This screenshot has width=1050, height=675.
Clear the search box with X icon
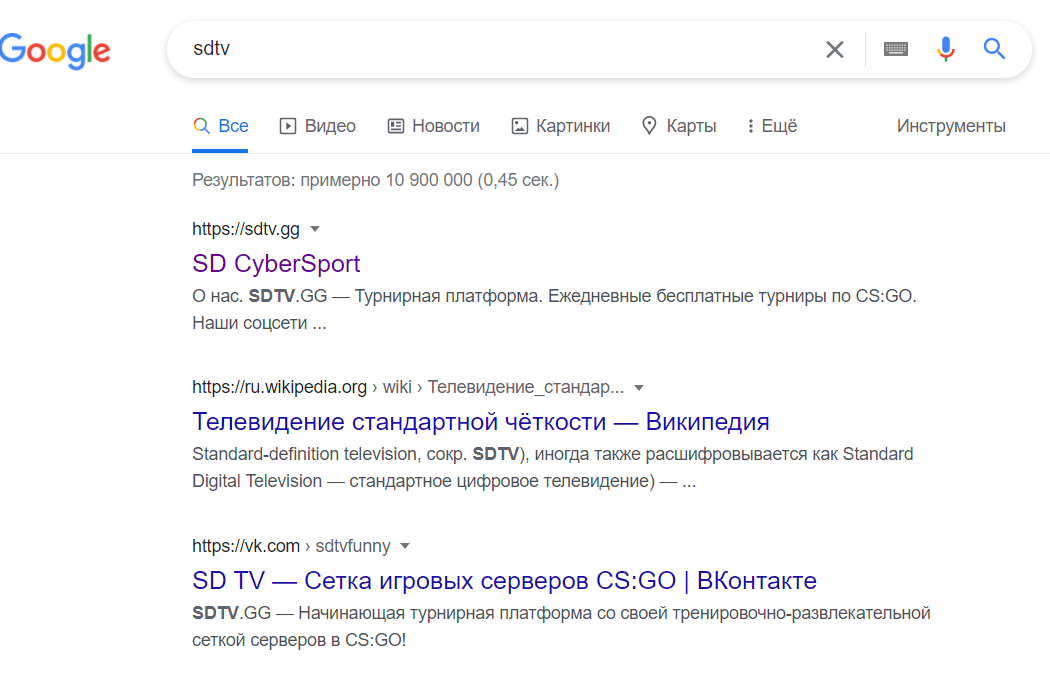[834, 50]
